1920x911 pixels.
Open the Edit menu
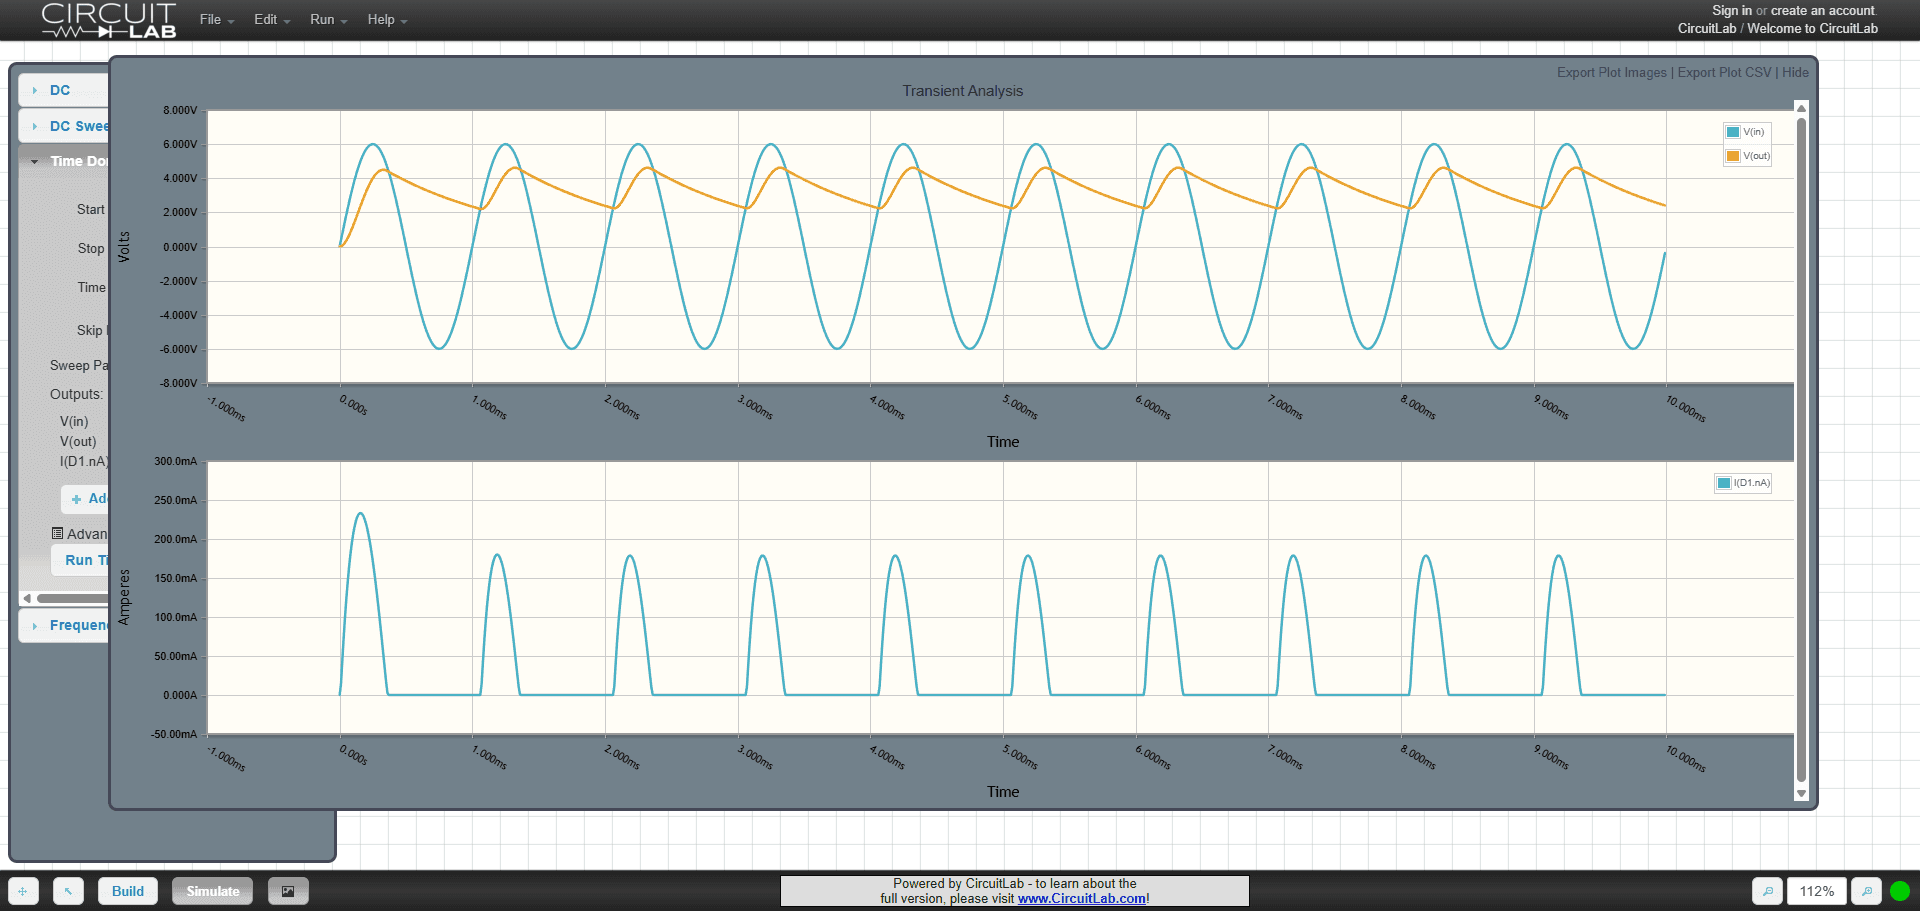[271, 20]
